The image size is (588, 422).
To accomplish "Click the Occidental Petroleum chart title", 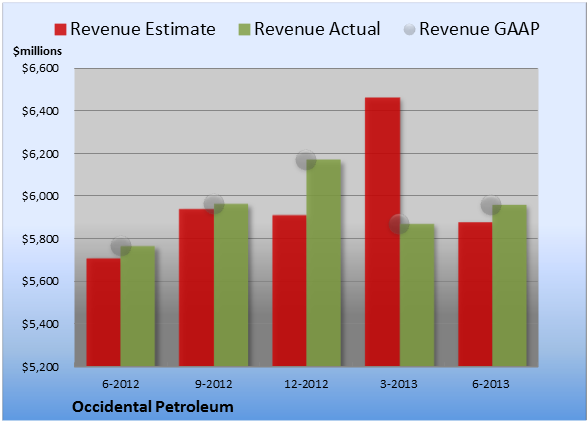I will 153,407.
